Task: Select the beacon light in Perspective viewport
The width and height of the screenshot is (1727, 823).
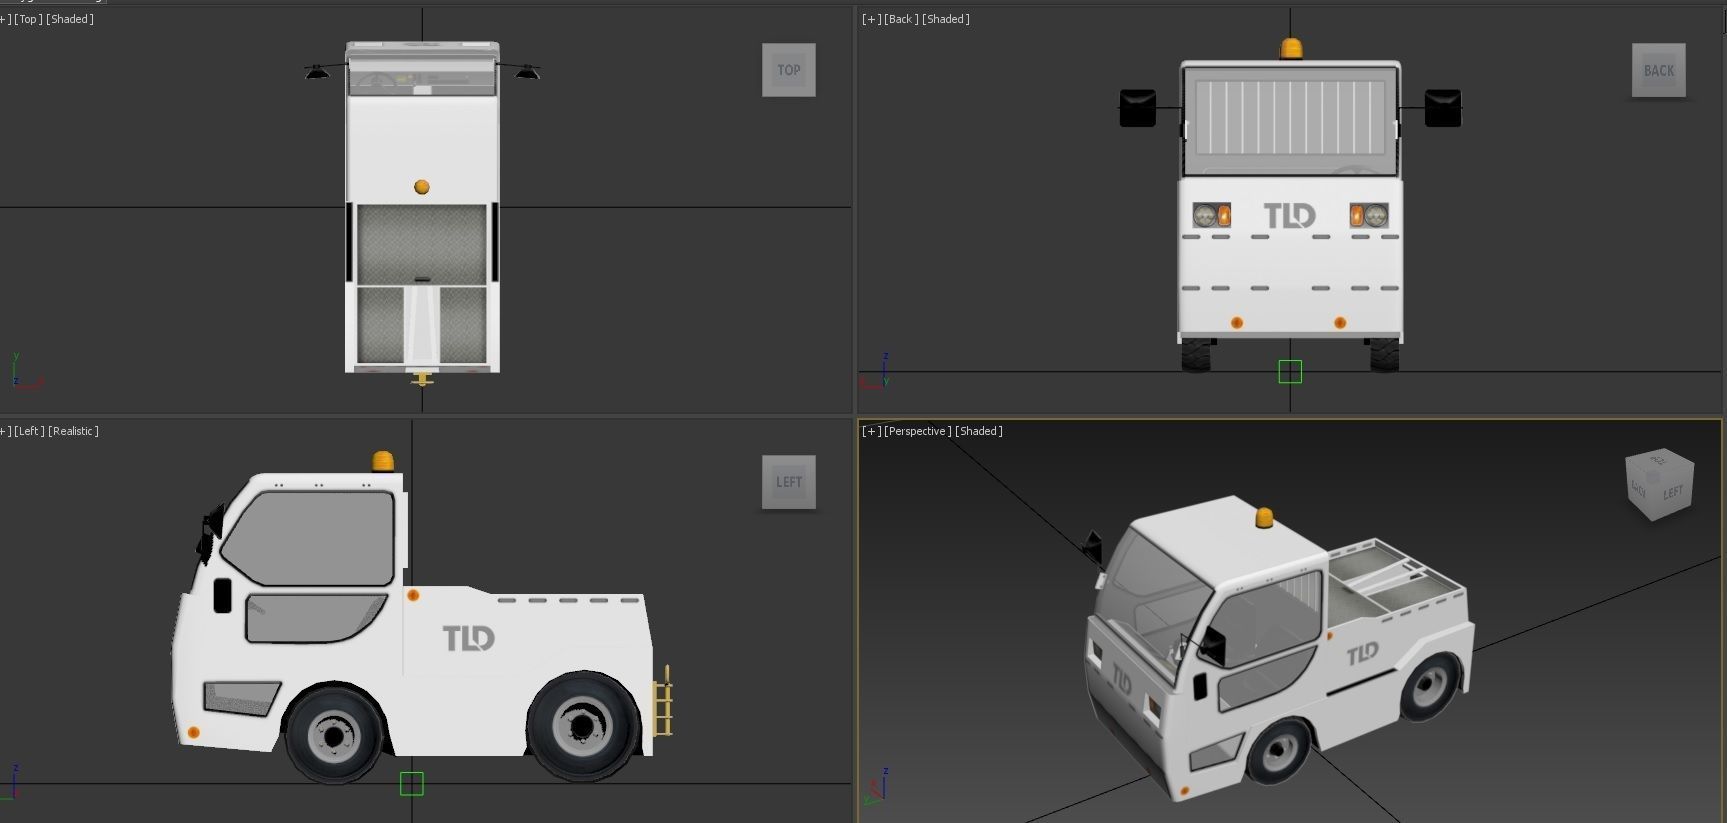Action: (x=1265, y=517)
